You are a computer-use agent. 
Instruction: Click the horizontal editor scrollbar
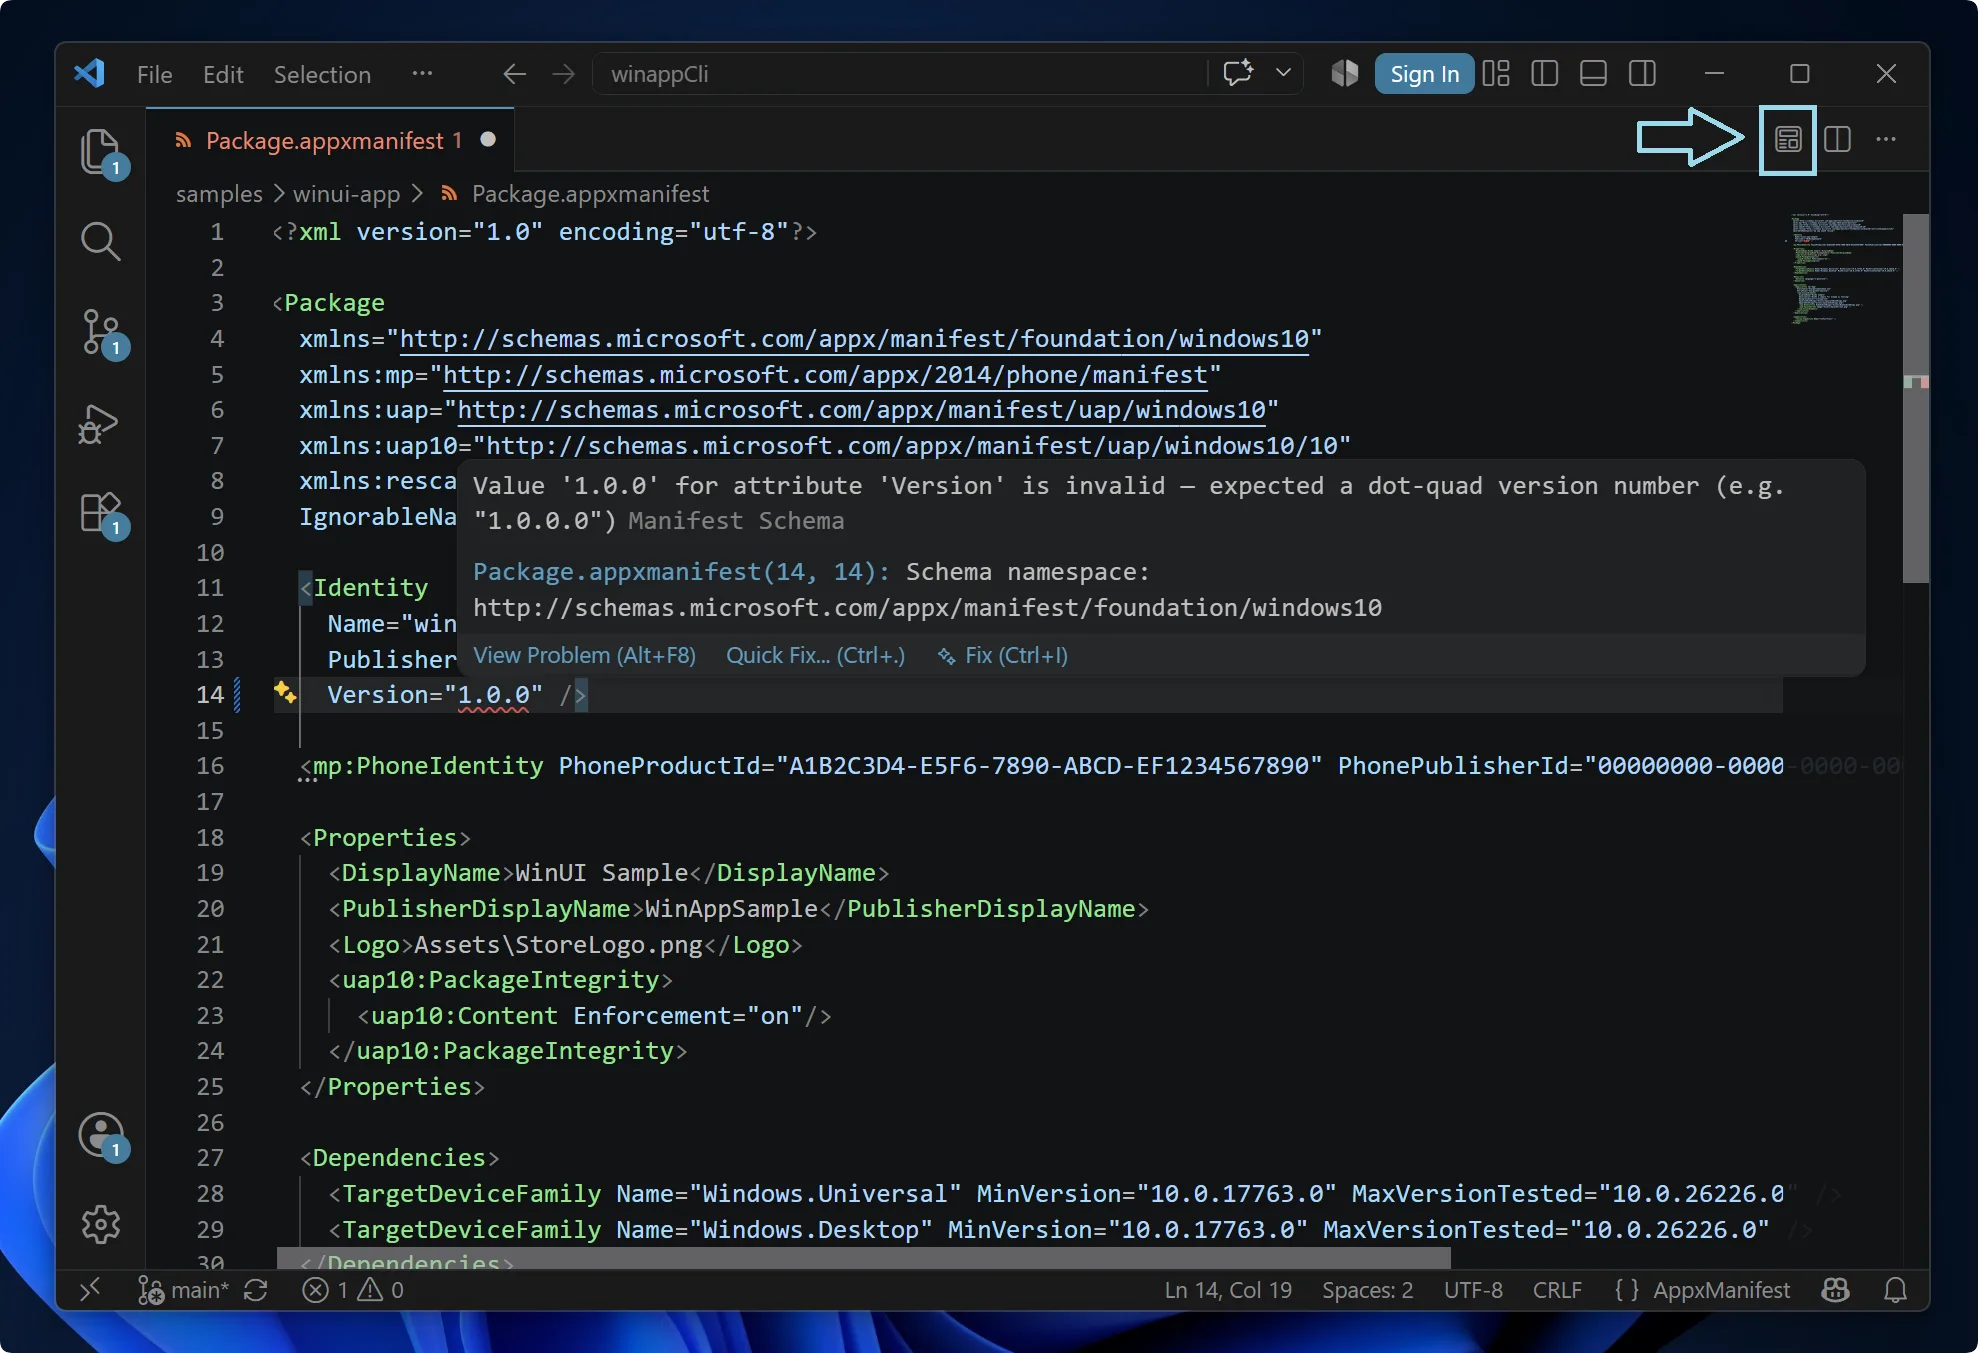pos(863,1257)
